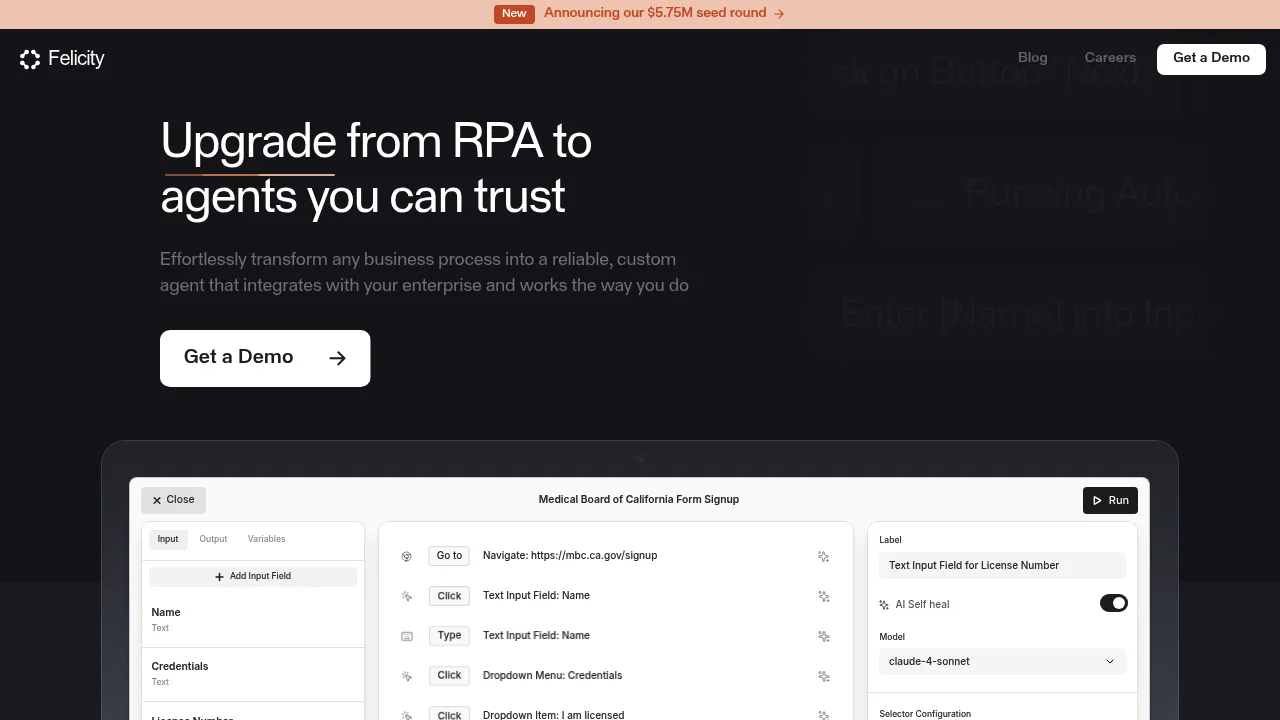Viewport: 1280px width, 720px height.
Task: Click cursor icon left of Click Text Input Field: Name
Action: pos(407,596)
